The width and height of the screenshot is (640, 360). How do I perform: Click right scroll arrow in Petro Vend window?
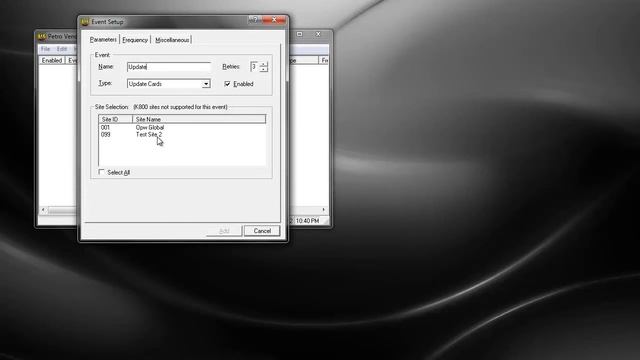(324, 210)
